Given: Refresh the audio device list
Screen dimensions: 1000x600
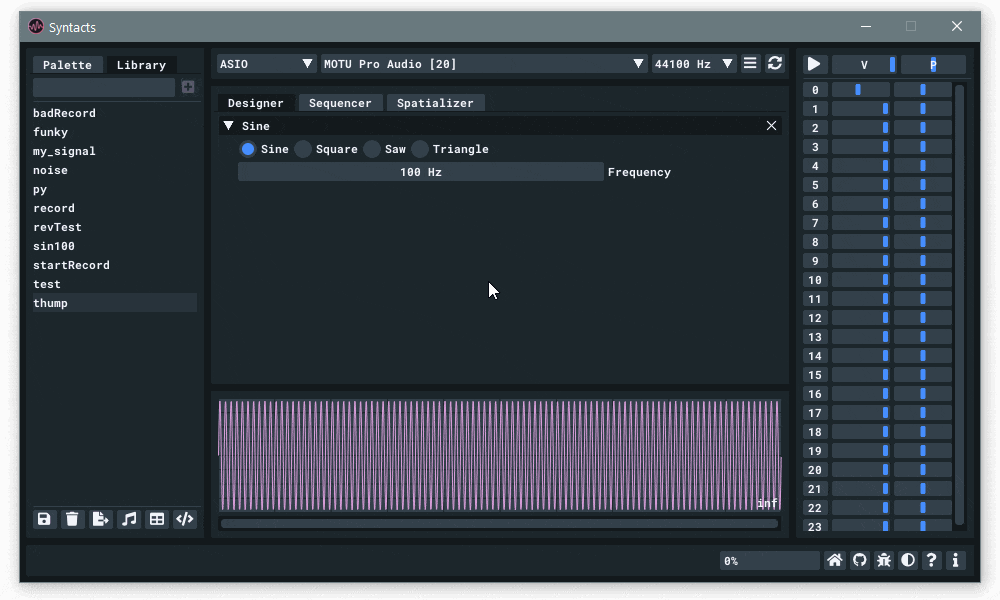Looking at the screenshot, I should 774,63.
